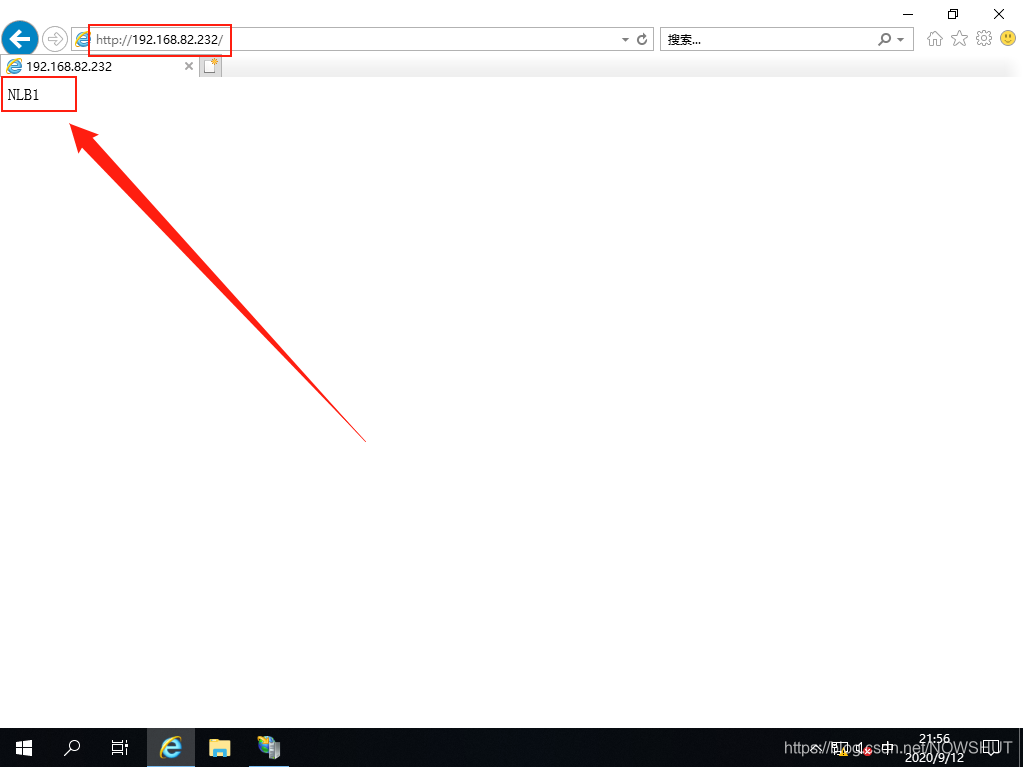Open File Explorer from the taskbar

(x=219, y=747)
